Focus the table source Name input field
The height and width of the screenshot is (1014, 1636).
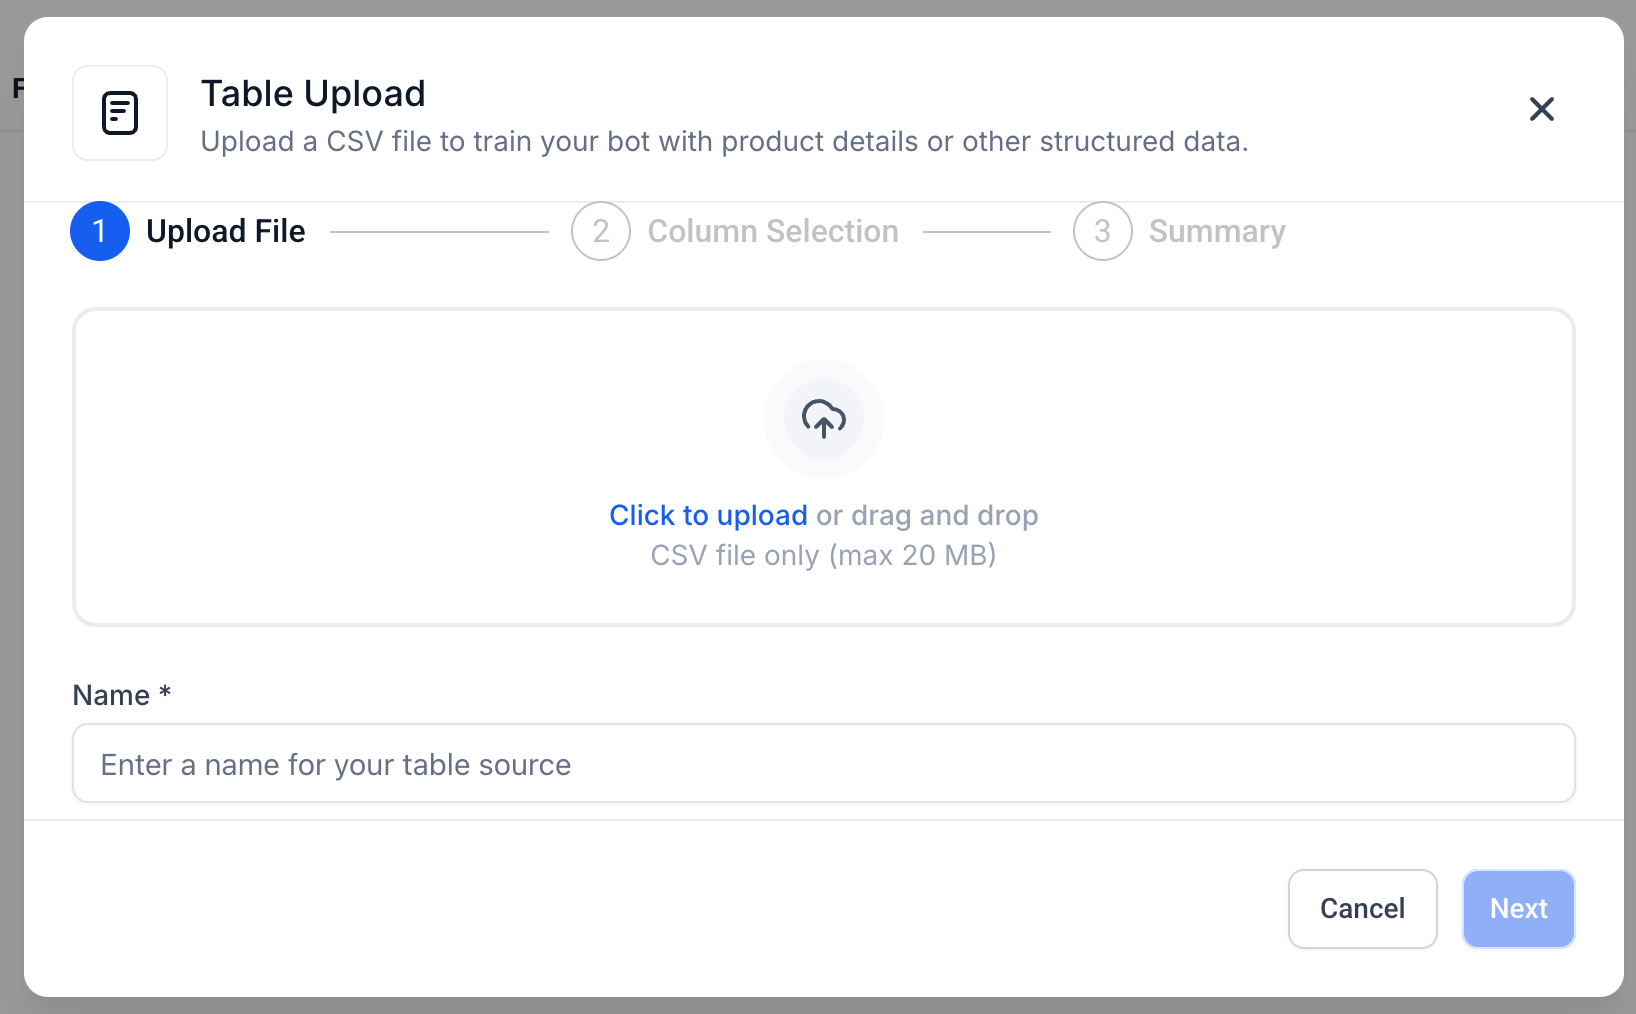click(823, 764)
